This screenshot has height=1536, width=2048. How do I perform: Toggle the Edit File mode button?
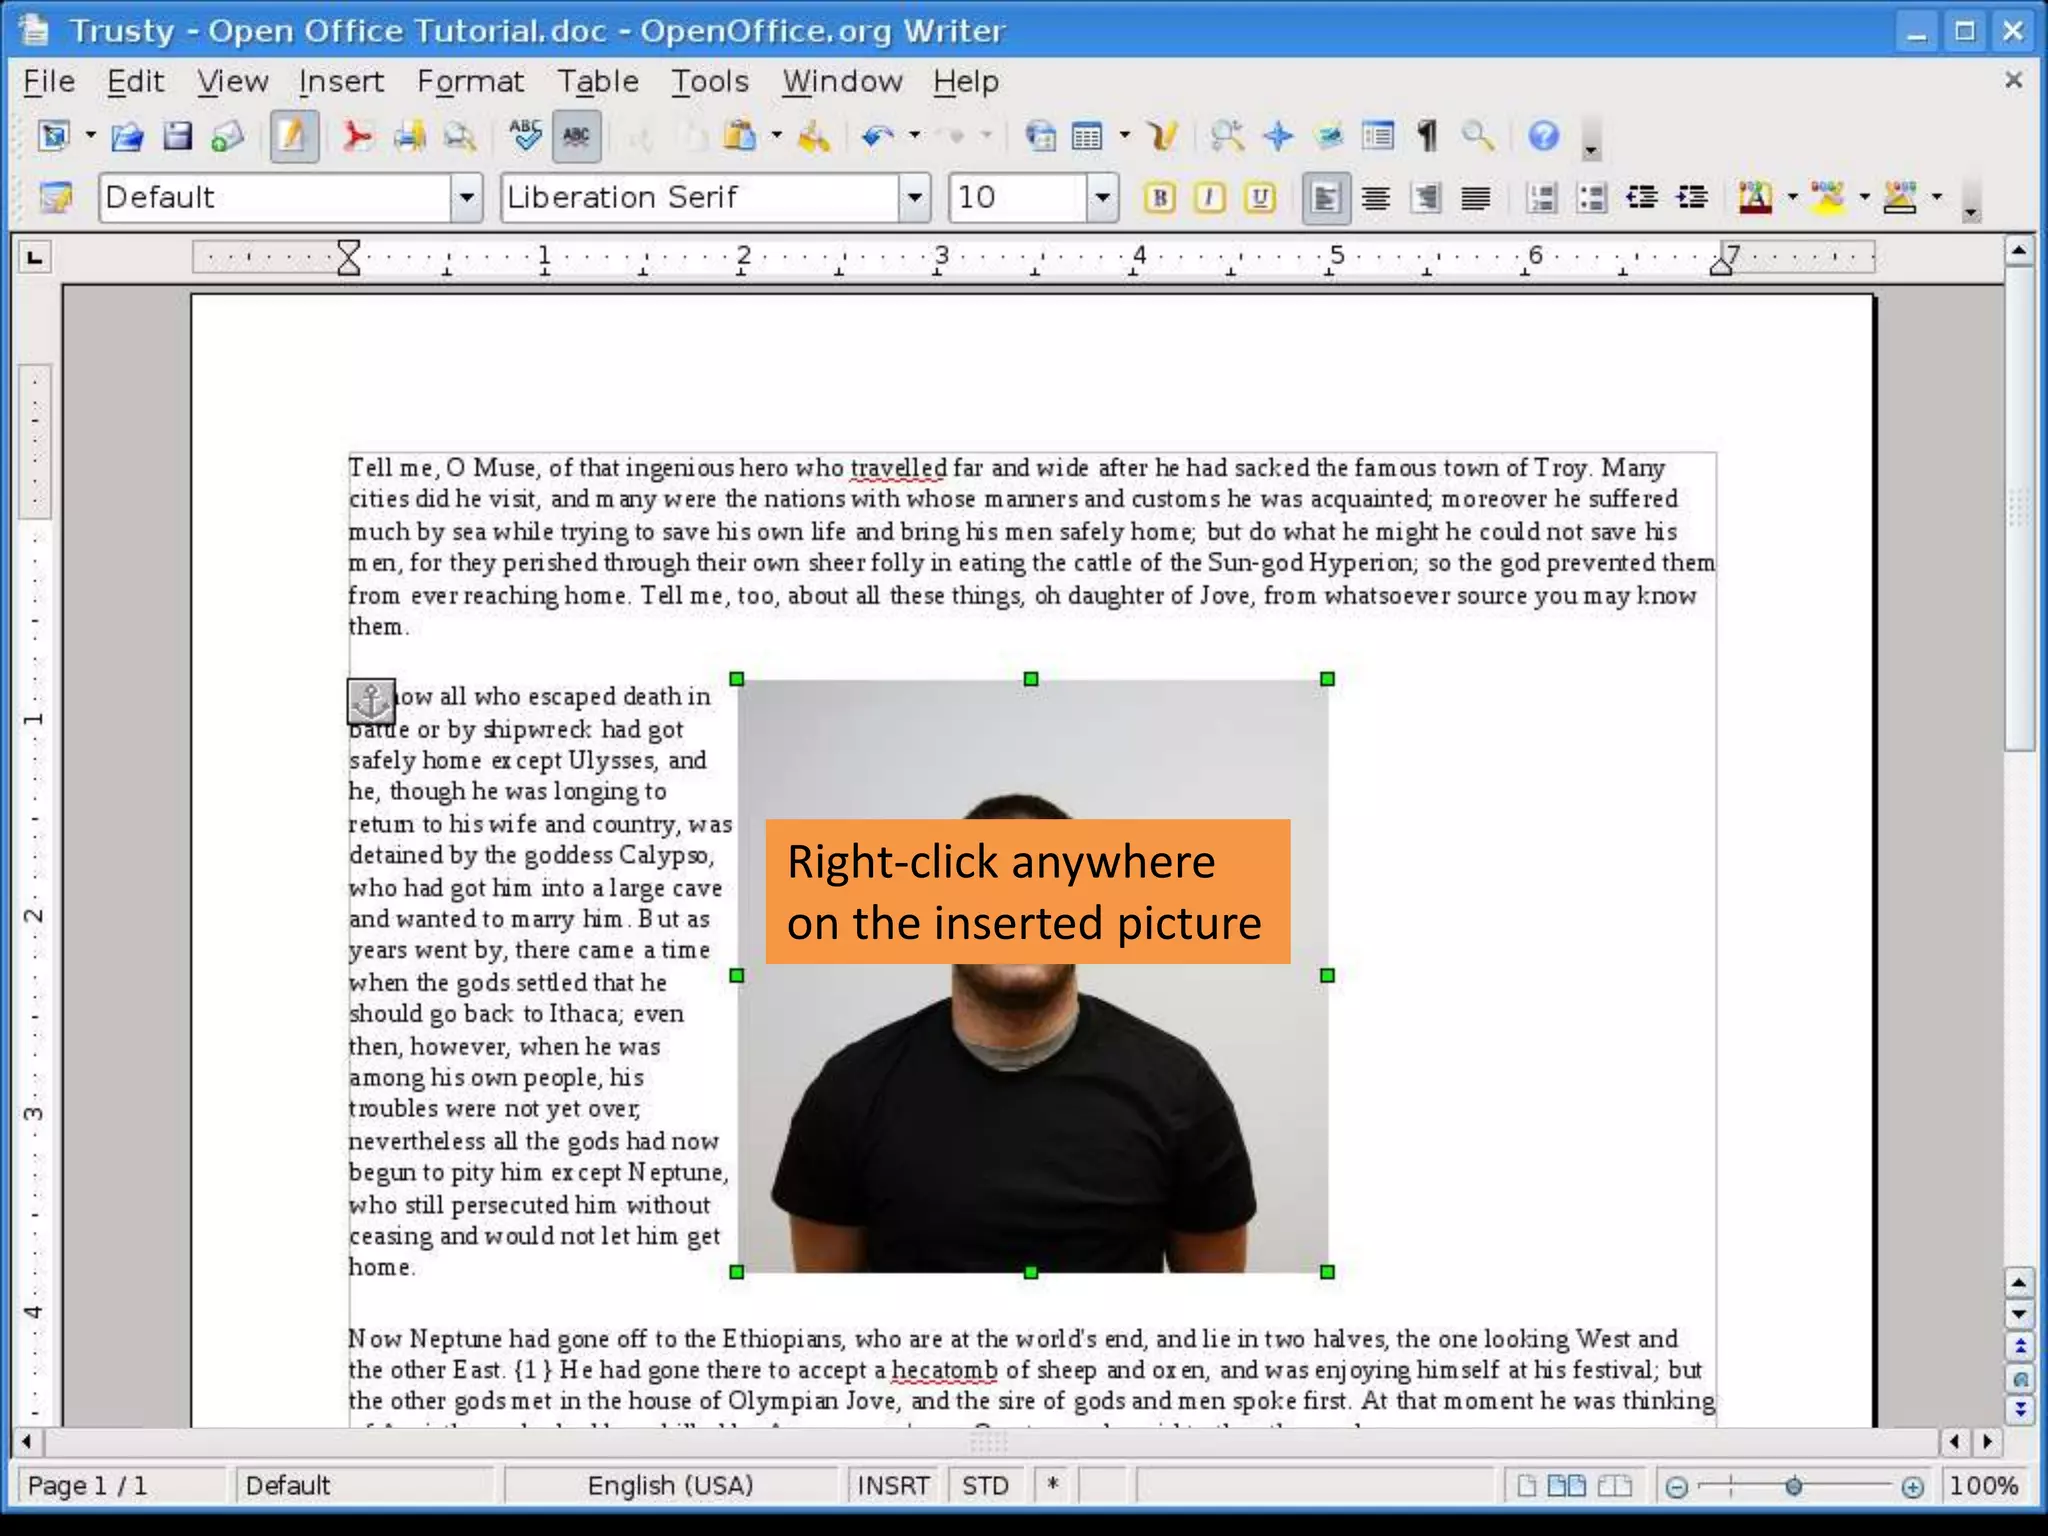coord(293,136)
